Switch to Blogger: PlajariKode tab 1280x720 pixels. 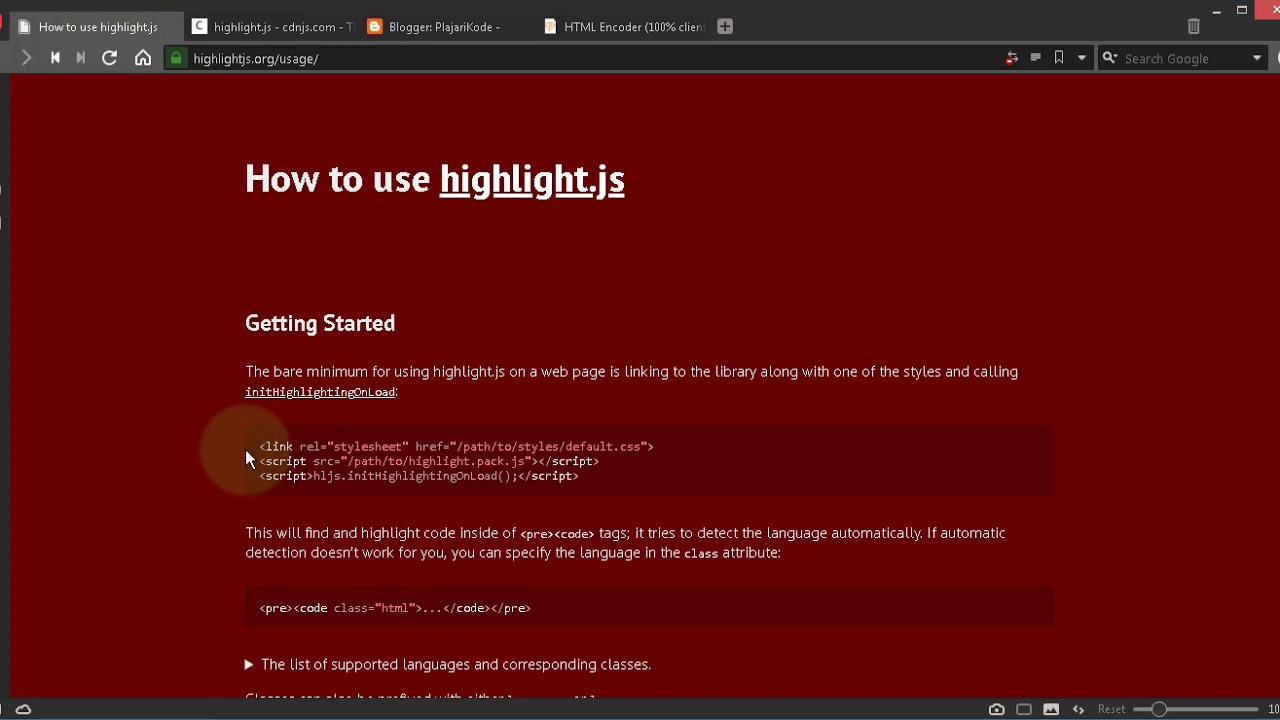[x=448, y=27]
